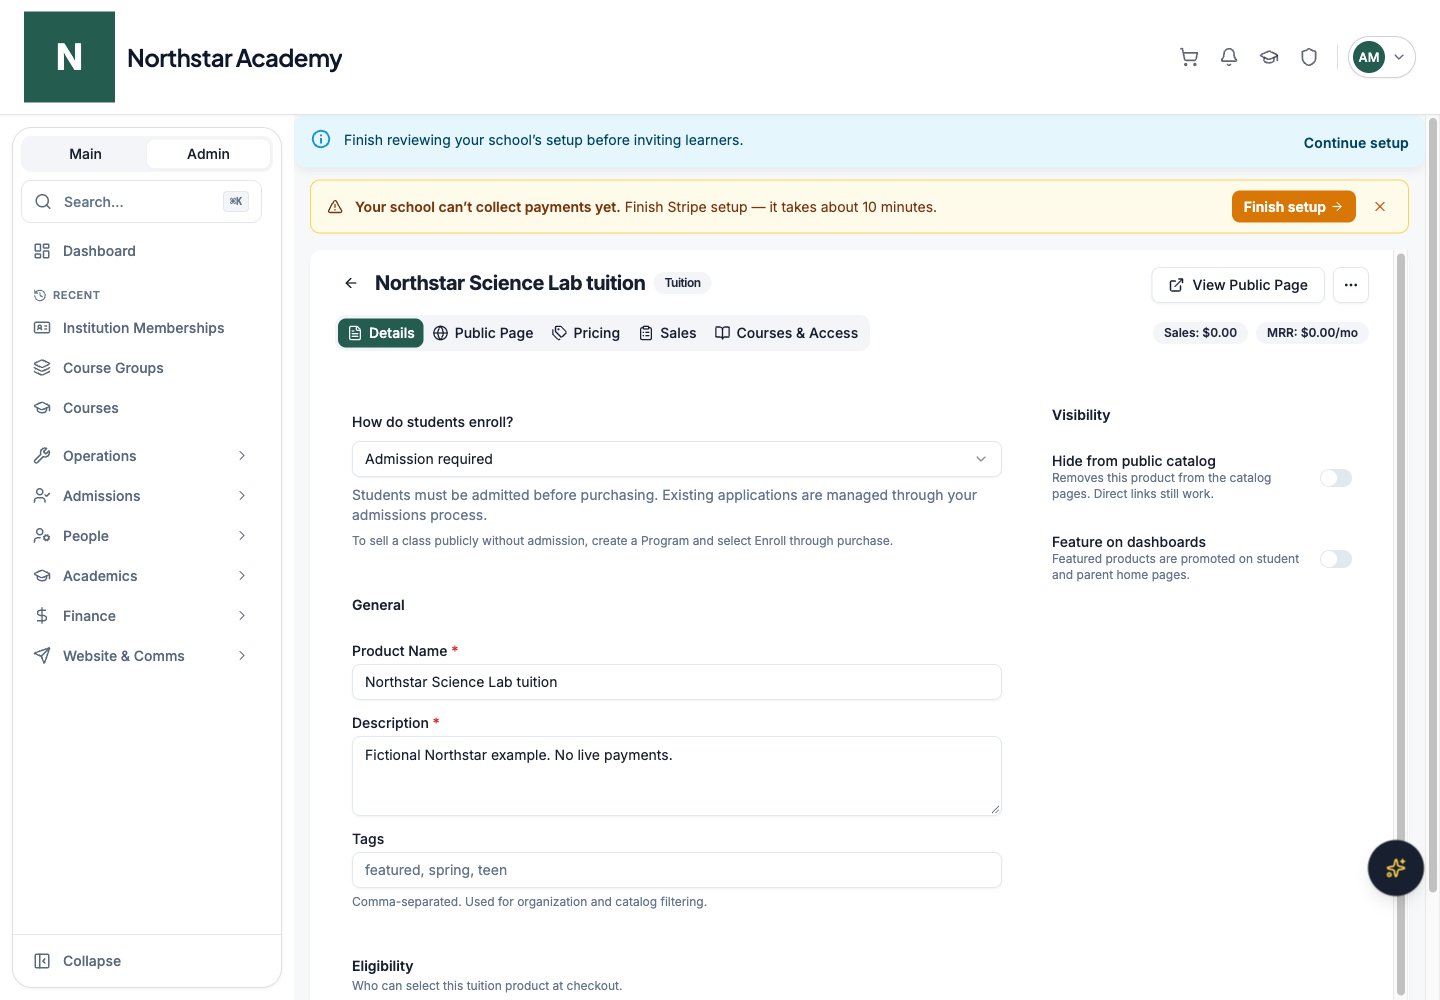Go back using the left arrow icon

(351, 283)
